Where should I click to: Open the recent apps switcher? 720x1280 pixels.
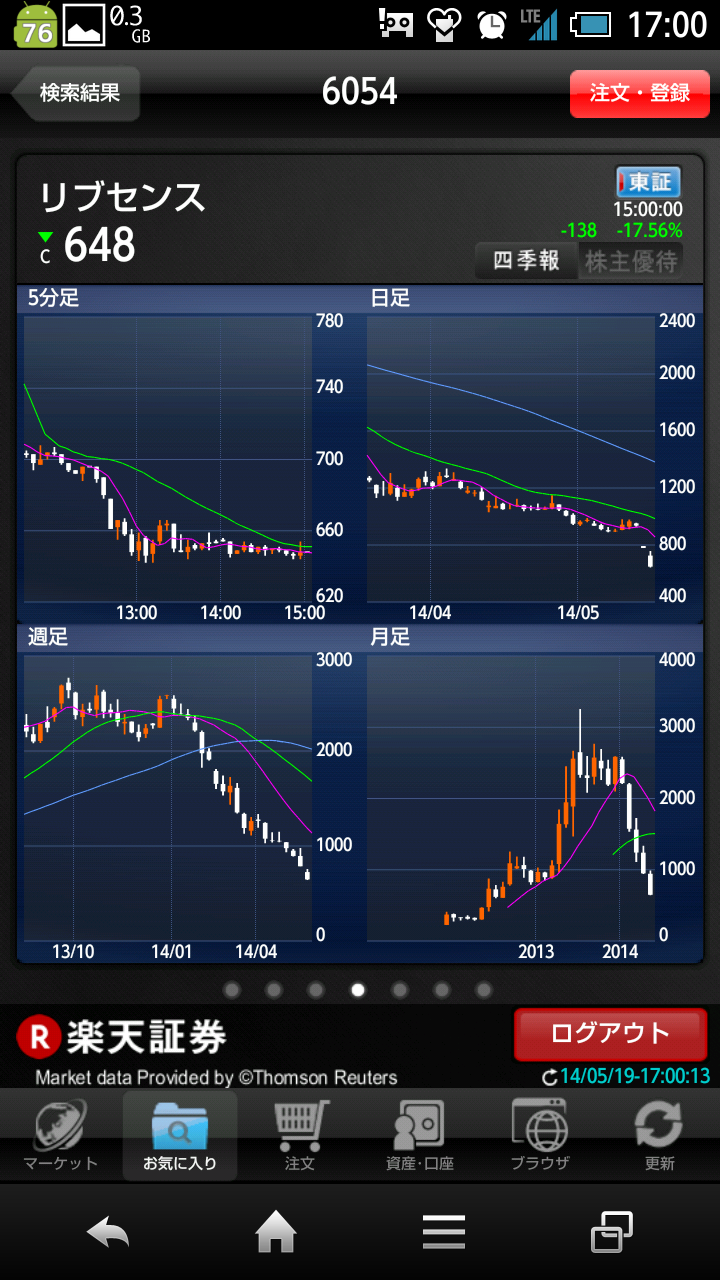611,1233
